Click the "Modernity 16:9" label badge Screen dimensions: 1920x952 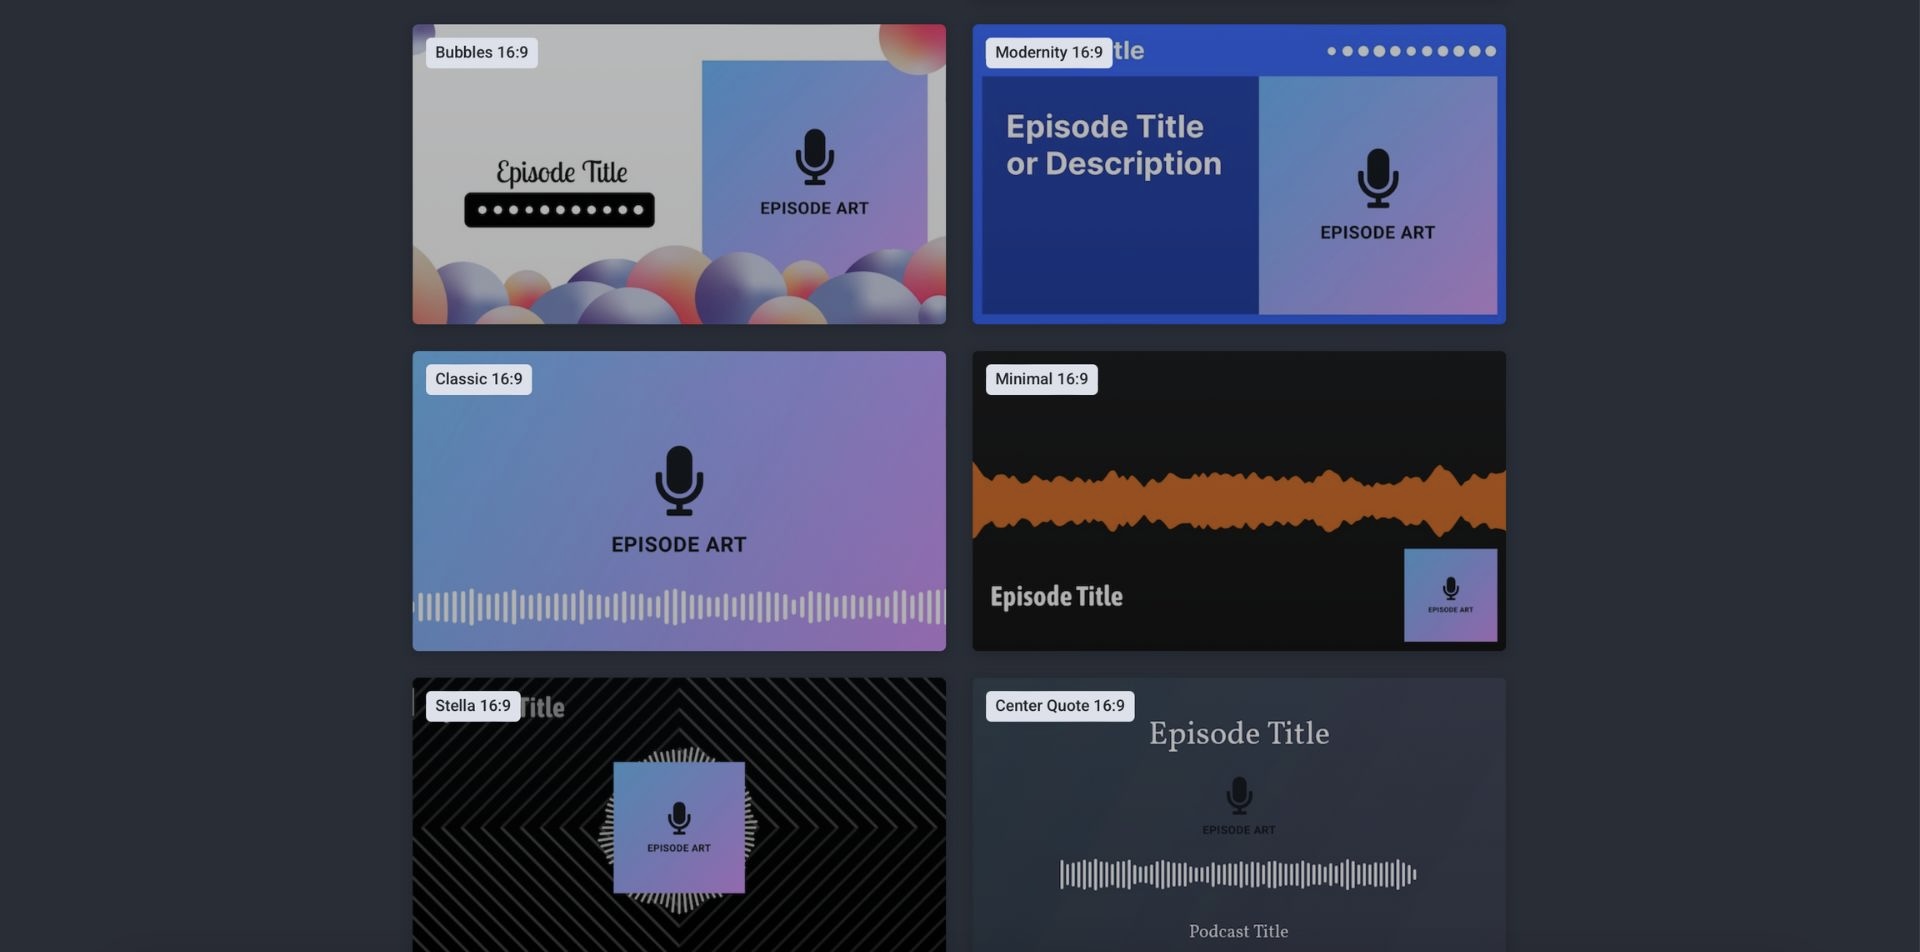click(1049, 53)
